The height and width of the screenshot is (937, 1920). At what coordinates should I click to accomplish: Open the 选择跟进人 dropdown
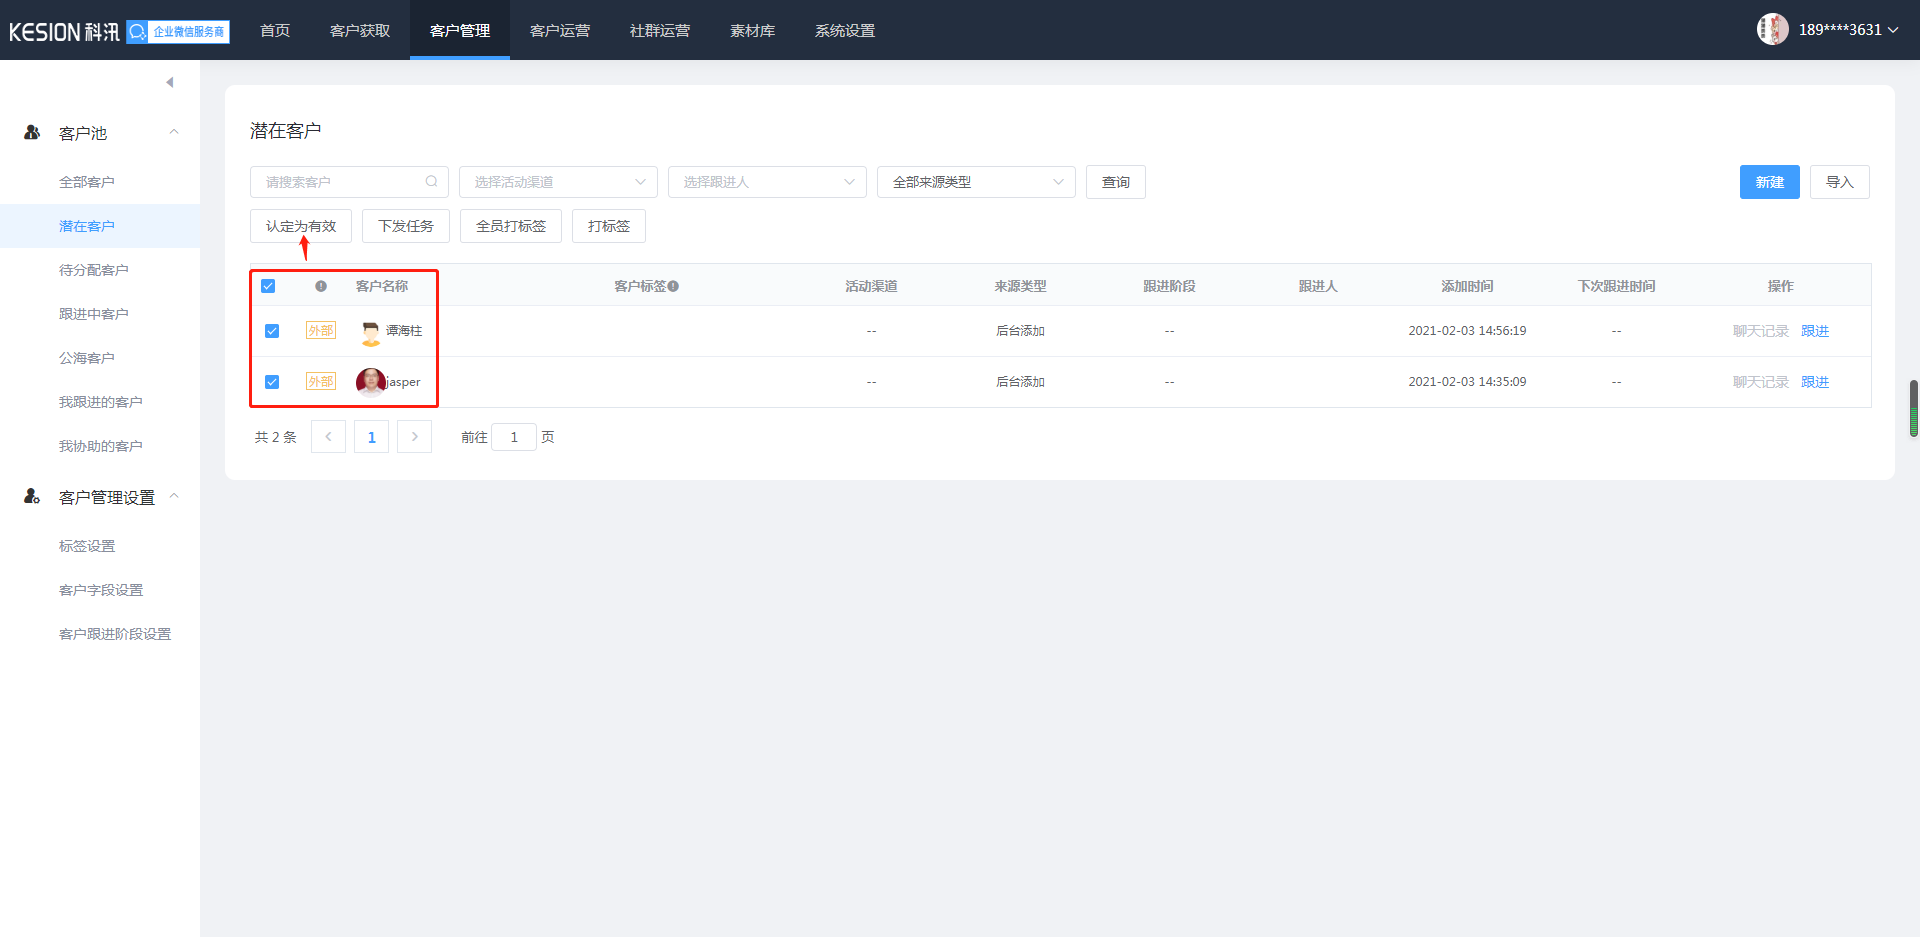point(767,182)
